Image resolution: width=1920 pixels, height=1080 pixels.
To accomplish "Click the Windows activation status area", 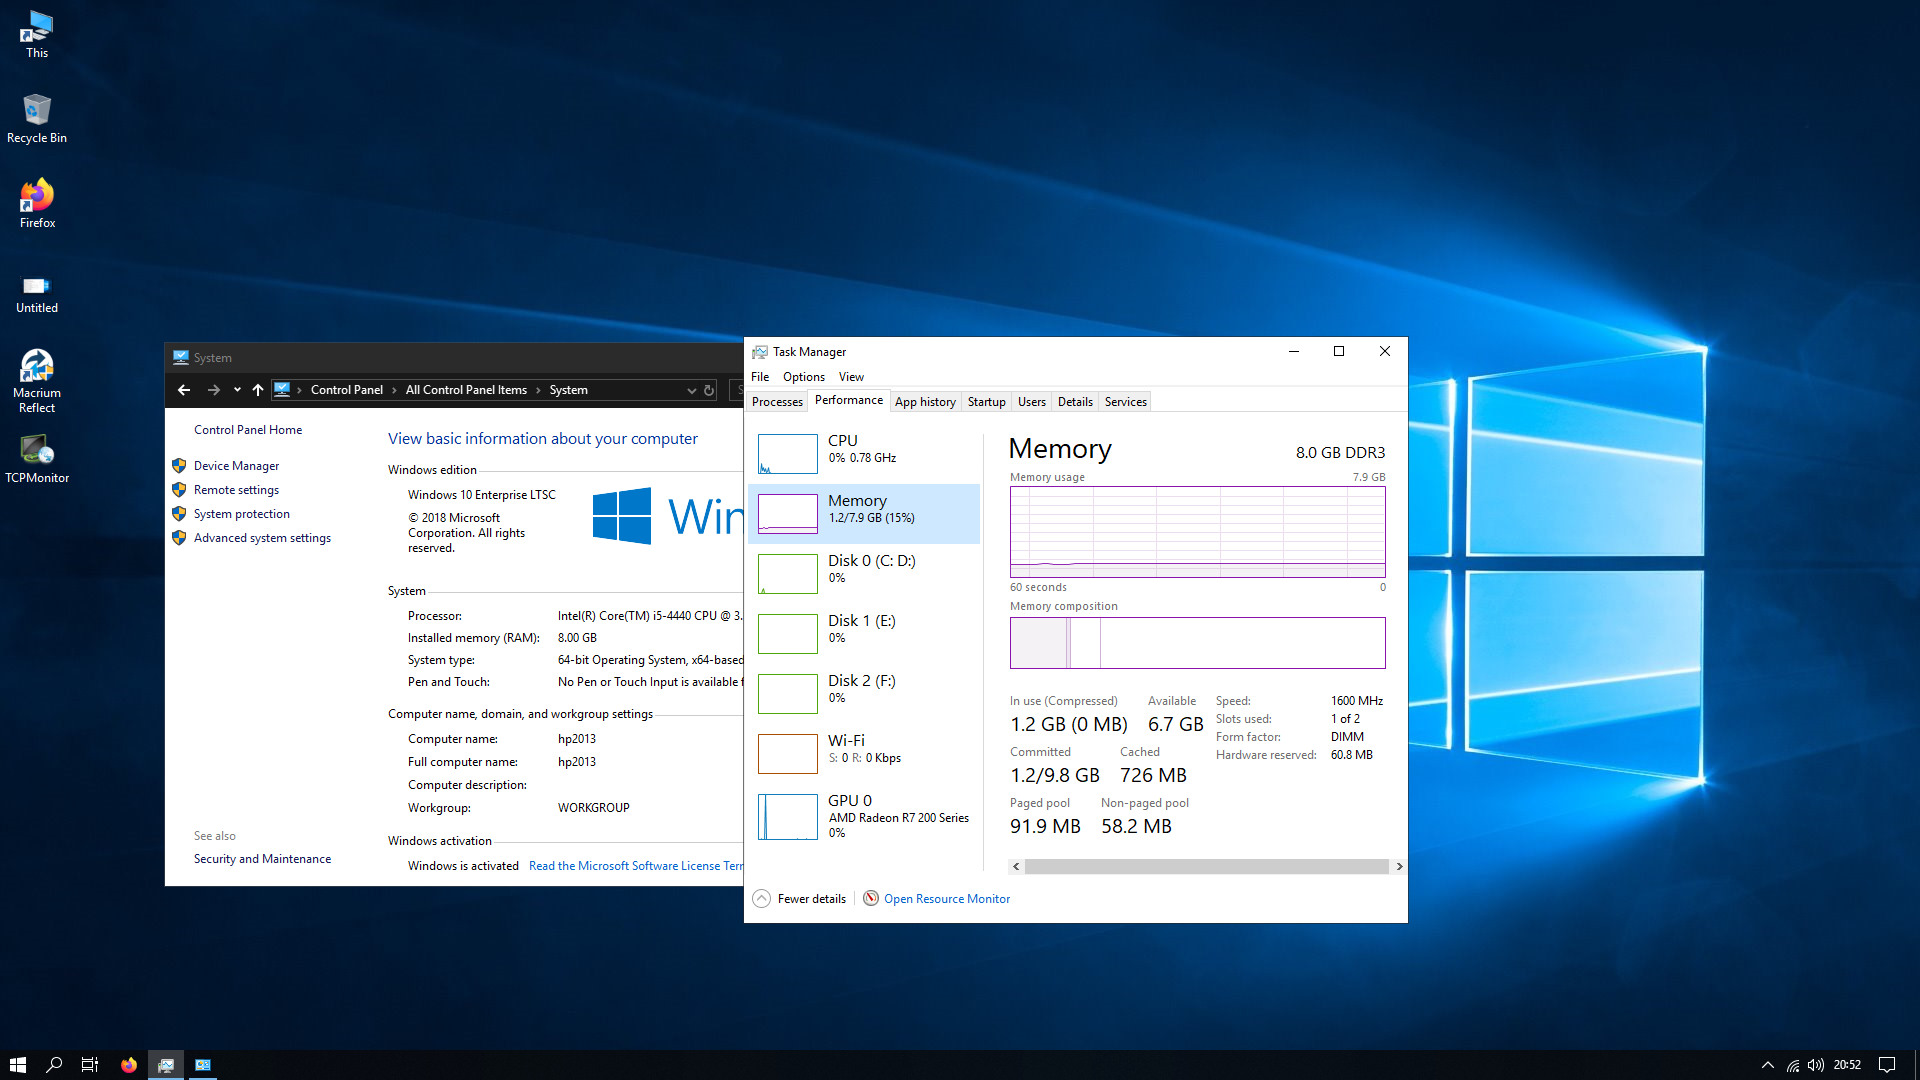I will [x=463, y=865].
